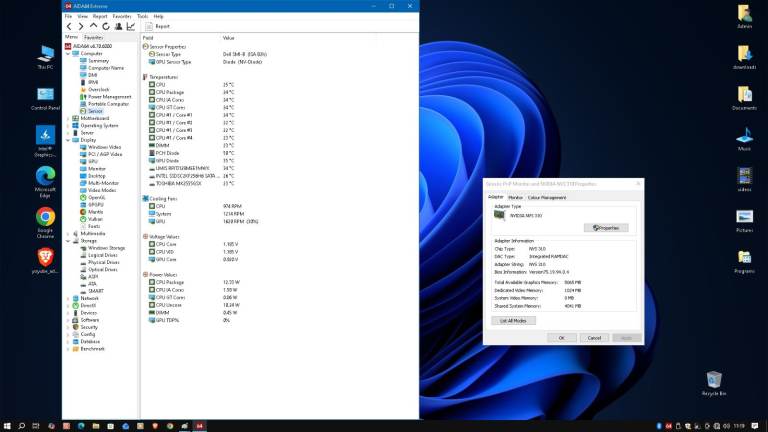This screenshot has height=432, width=768.
Task: Go up one level with Up arrow
Action: pyautogui.click(x=93, y=27)
